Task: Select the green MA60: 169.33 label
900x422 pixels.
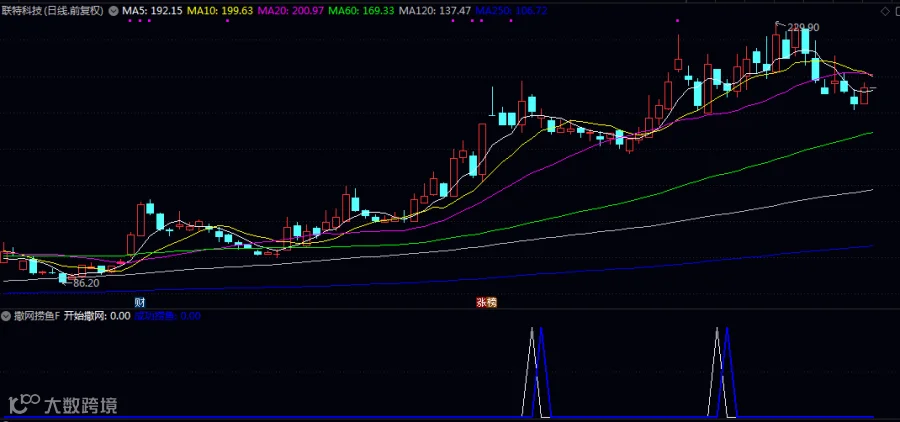Action: pos(362,10)
